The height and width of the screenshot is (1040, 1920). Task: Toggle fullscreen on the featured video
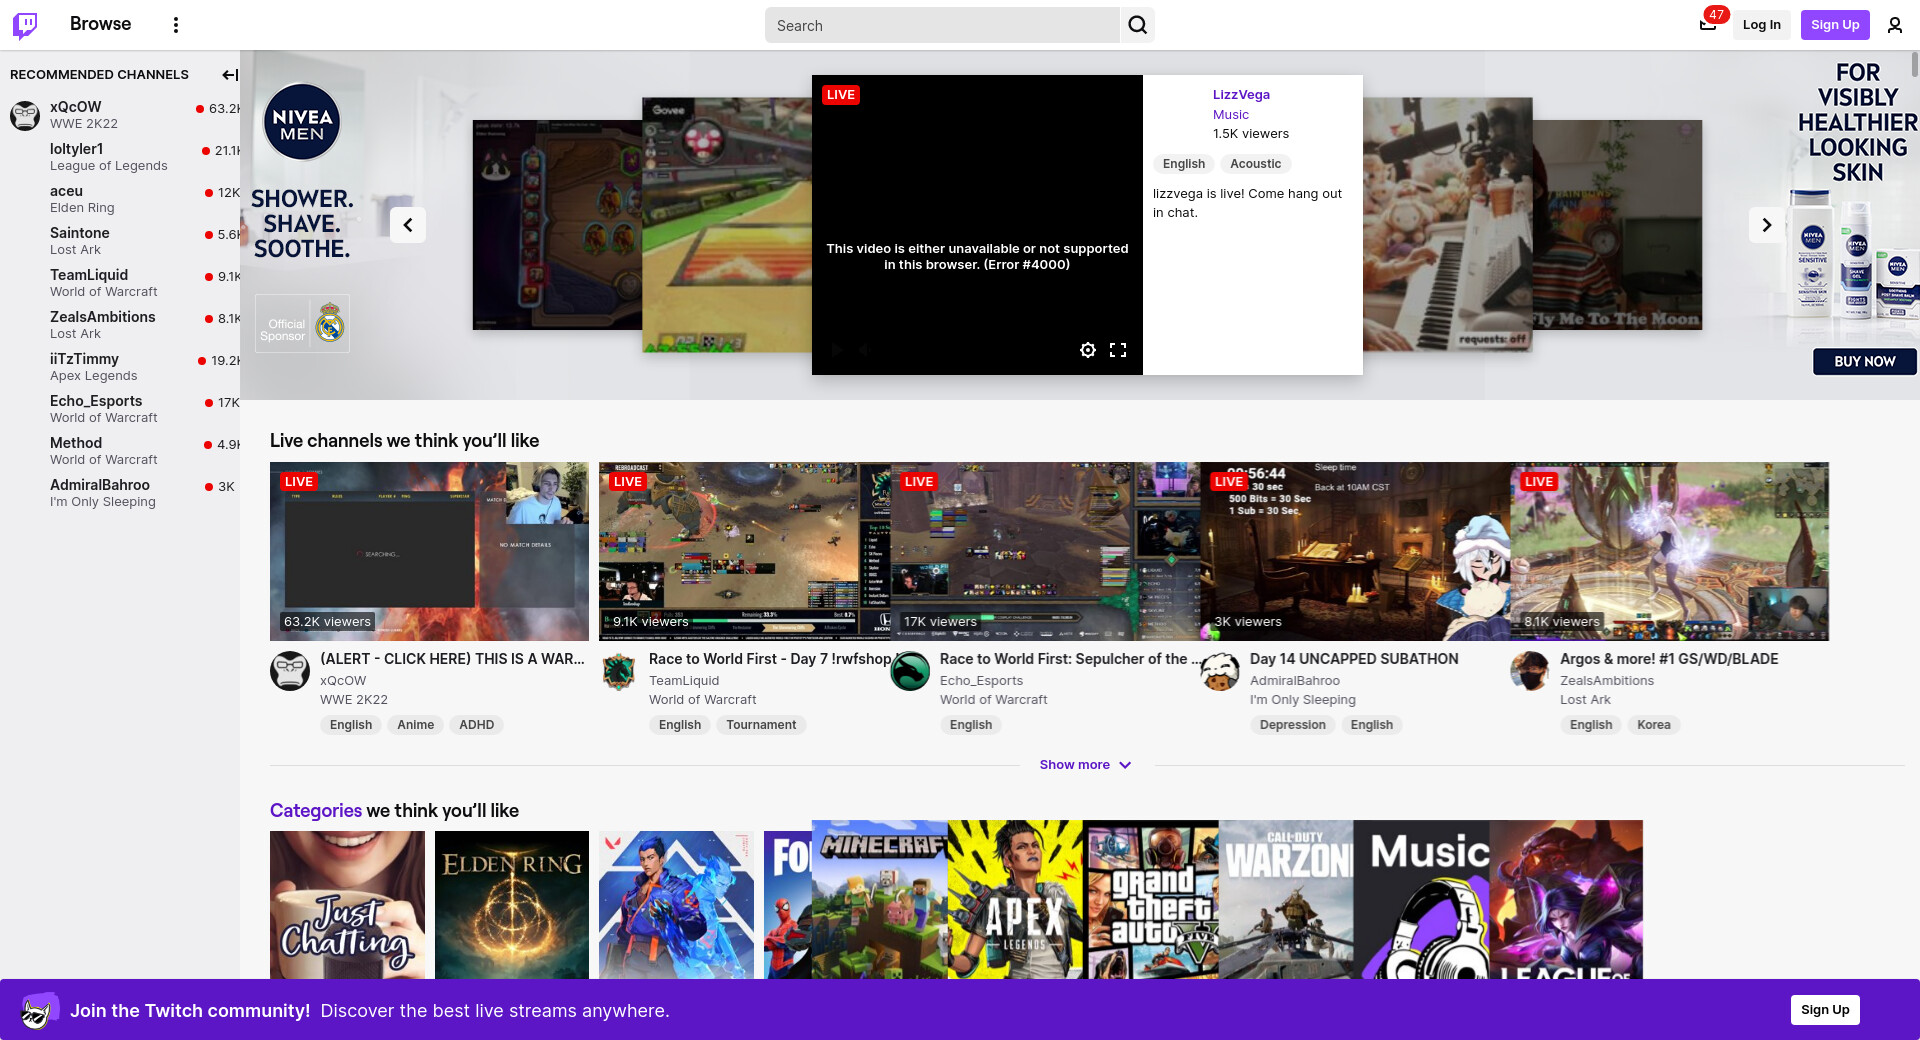pyautogui.click(x=1118, y=350)
